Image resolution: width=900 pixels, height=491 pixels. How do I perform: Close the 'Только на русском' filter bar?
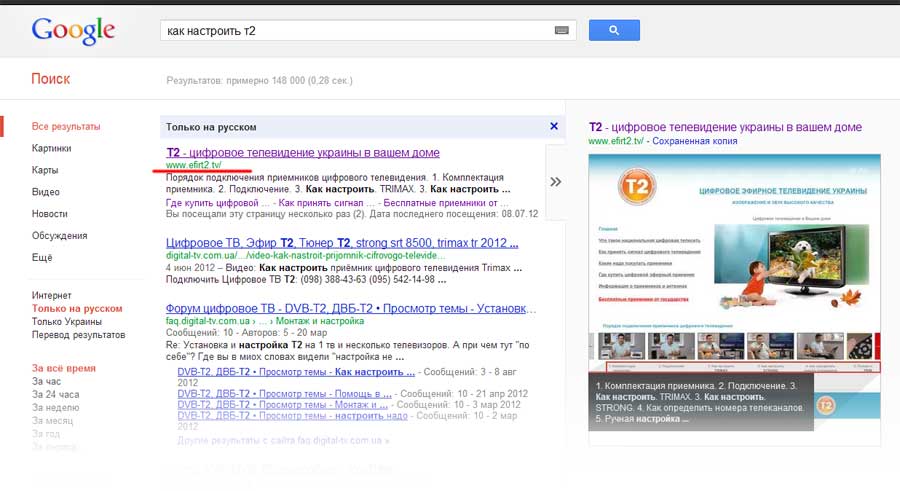point(554,126)
